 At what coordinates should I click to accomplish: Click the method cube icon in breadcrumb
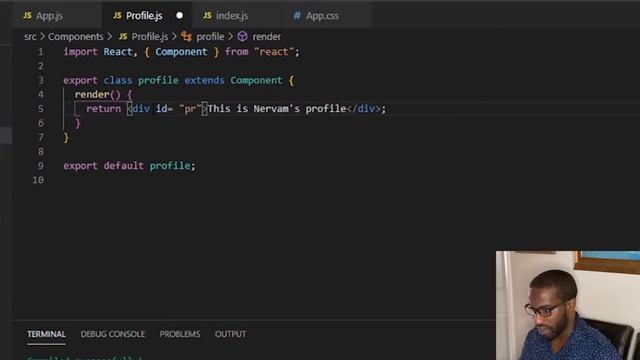pyautogui.click(x=242, y=37)
